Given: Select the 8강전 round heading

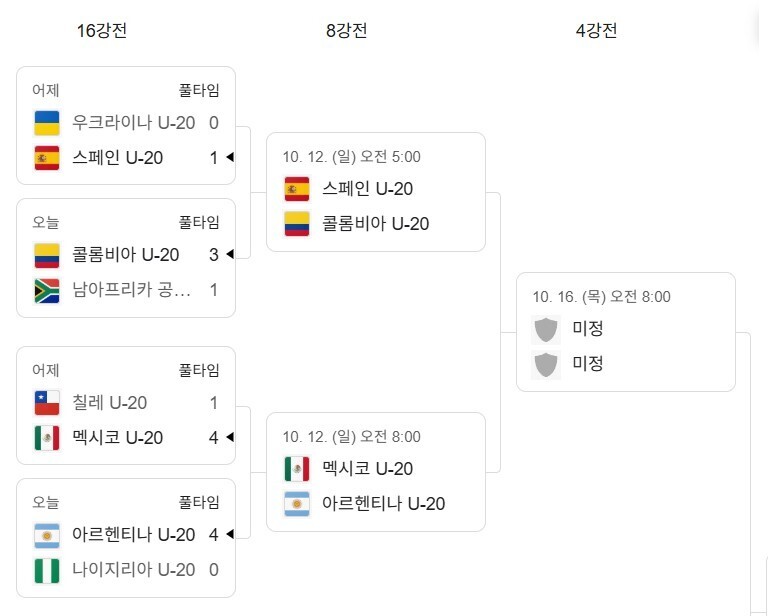Looking at the screenshot, I should click(x=346, y=31).
